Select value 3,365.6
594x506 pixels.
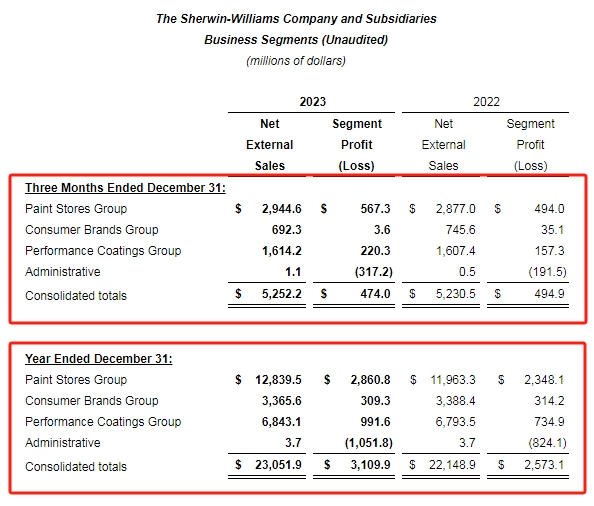click(281, 401)
